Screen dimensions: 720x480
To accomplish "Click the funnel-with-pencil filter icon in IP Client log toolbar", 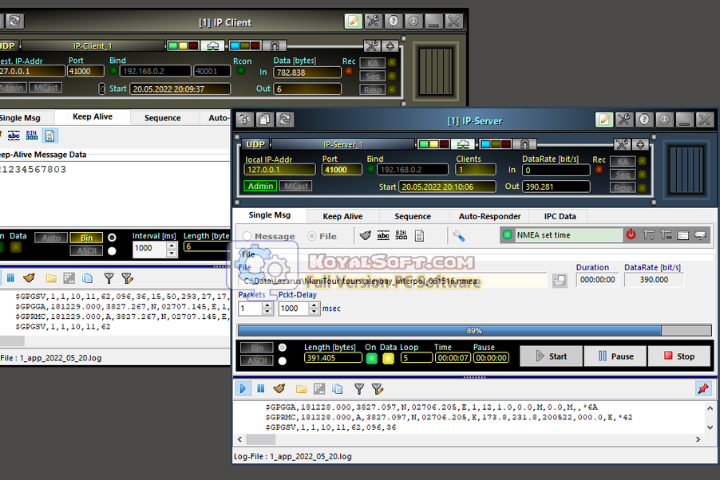I will [127, 278].
